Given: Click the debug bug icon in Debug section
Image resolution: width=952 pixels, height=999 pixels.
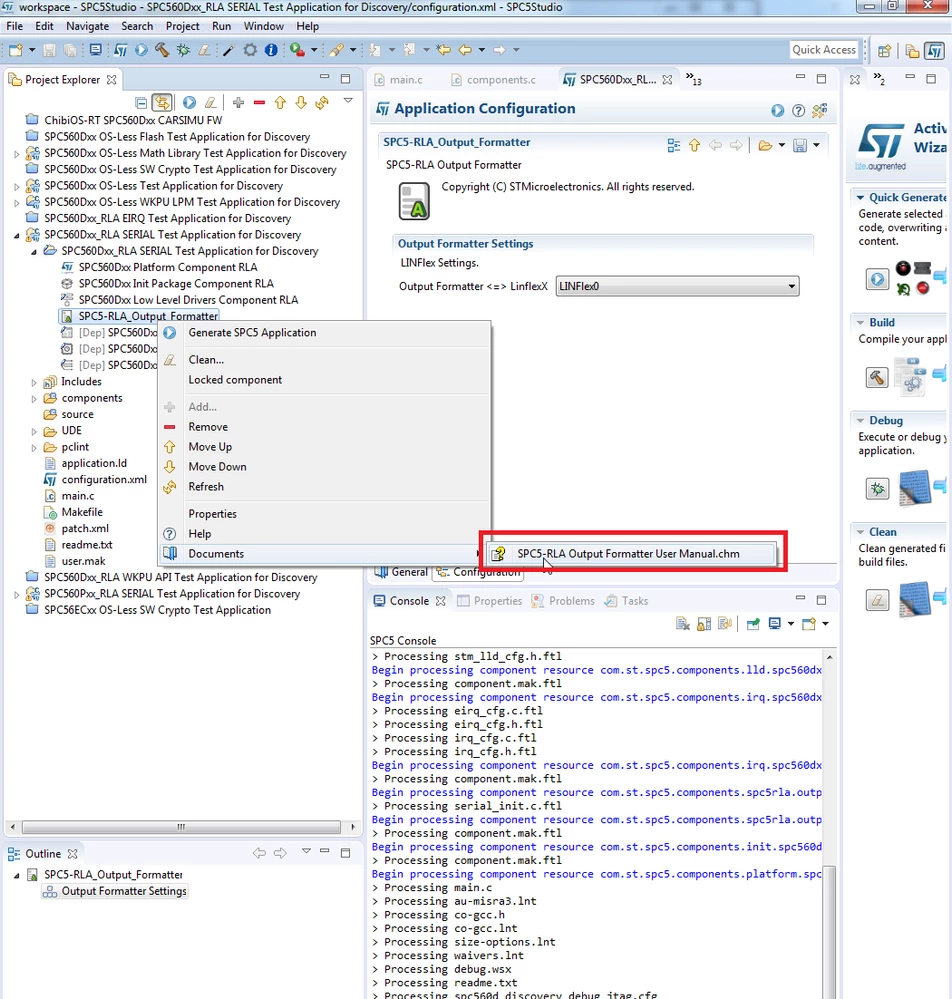Looking at the screenshot, I should [877, 489].
